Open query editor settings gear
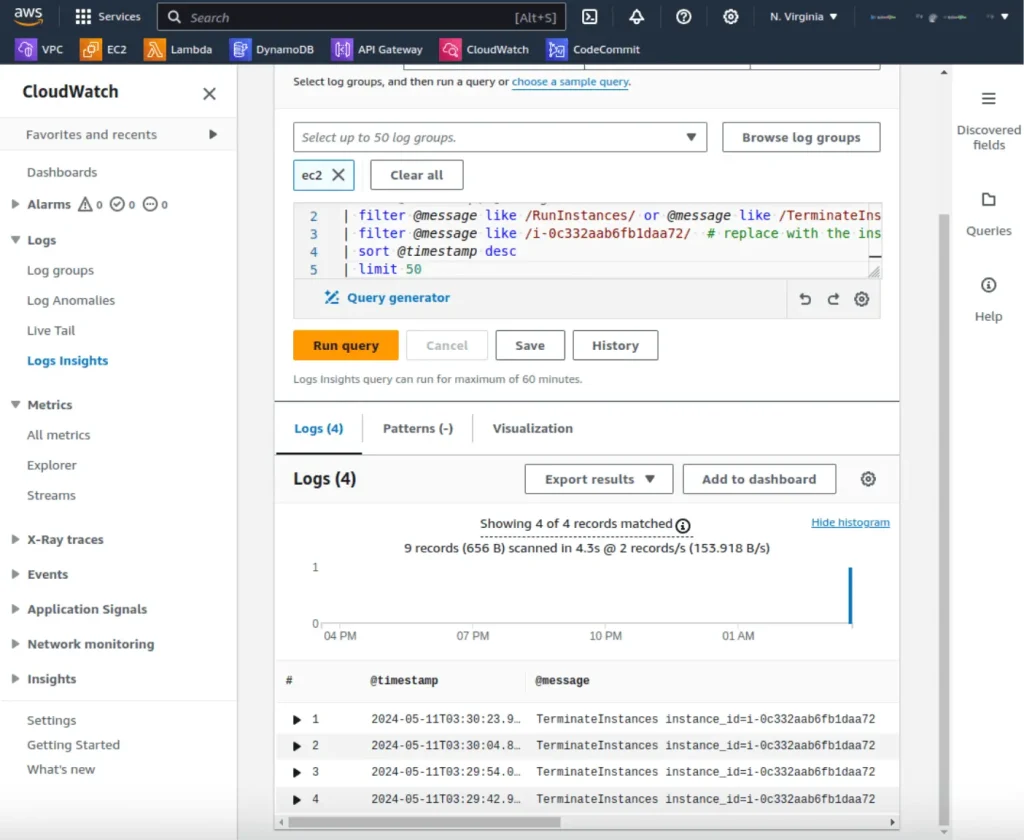The image size is (1024, 840). point(861,299)
